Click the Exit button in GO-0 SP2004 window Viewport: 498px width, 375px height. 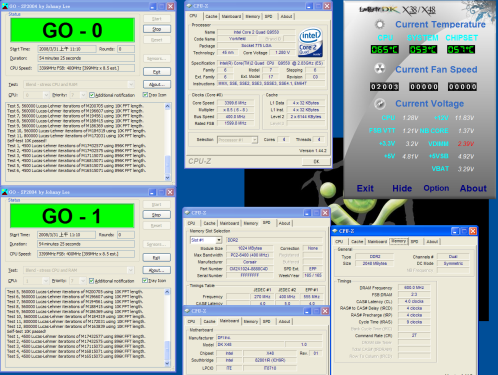pos(157,72)
